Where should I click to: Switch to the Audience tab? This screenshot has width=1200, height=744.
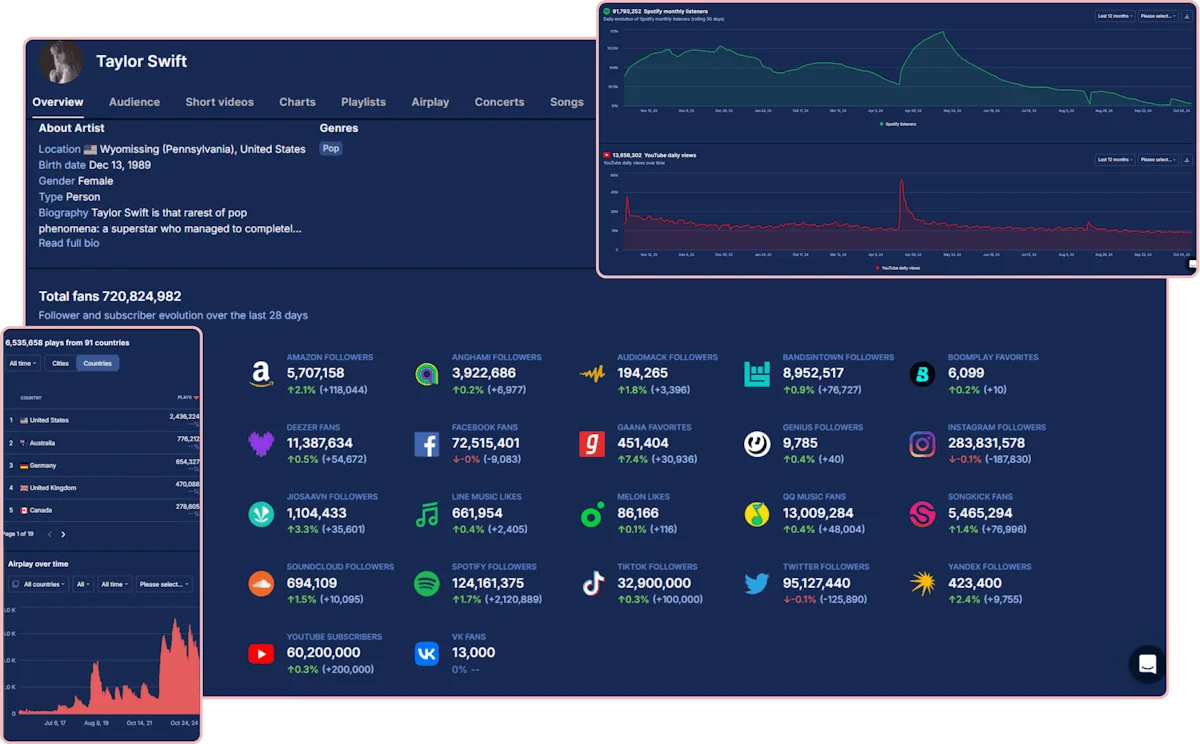click(x=134, y=102)
